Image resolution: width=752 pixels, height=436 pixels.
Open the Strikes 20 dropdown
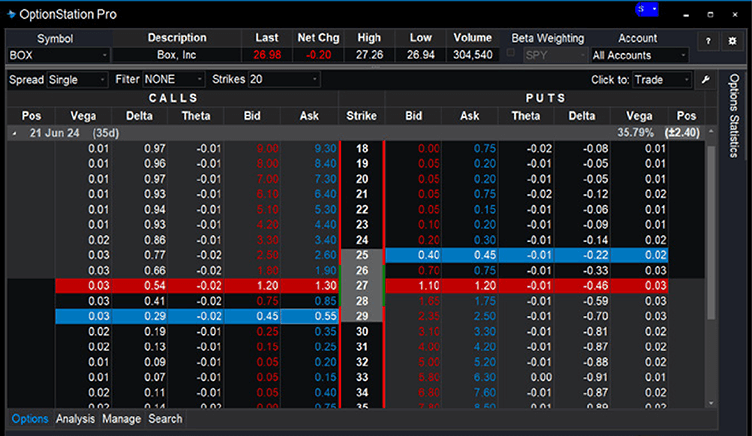(x=284, y=79)
